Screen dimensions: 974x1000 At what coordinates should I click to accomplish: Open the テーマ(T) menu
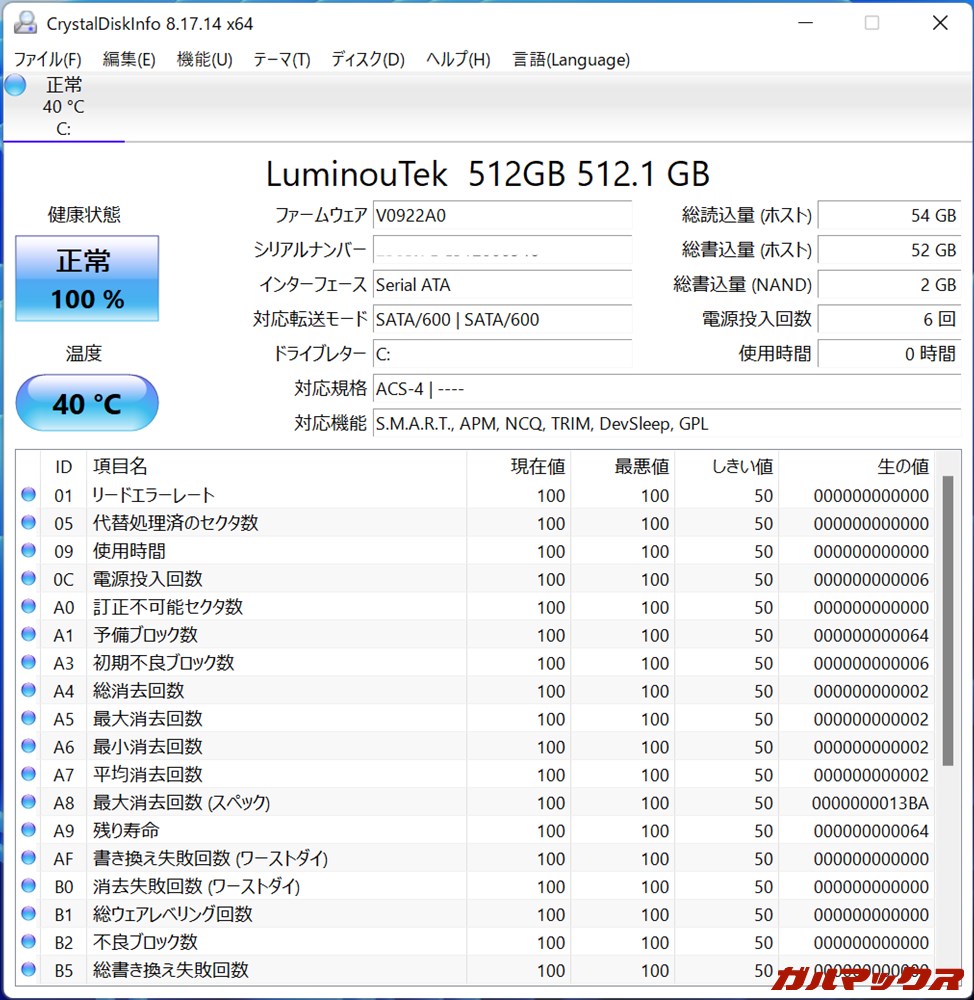(x=281, y=59)
